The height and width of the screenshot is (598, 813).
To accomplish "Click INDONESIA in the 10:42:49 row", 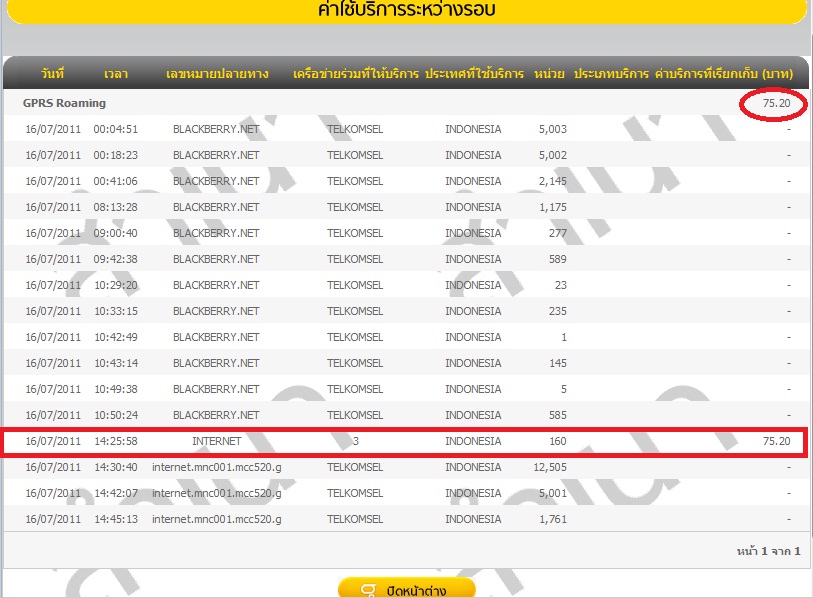I will (x=473, y=337).
